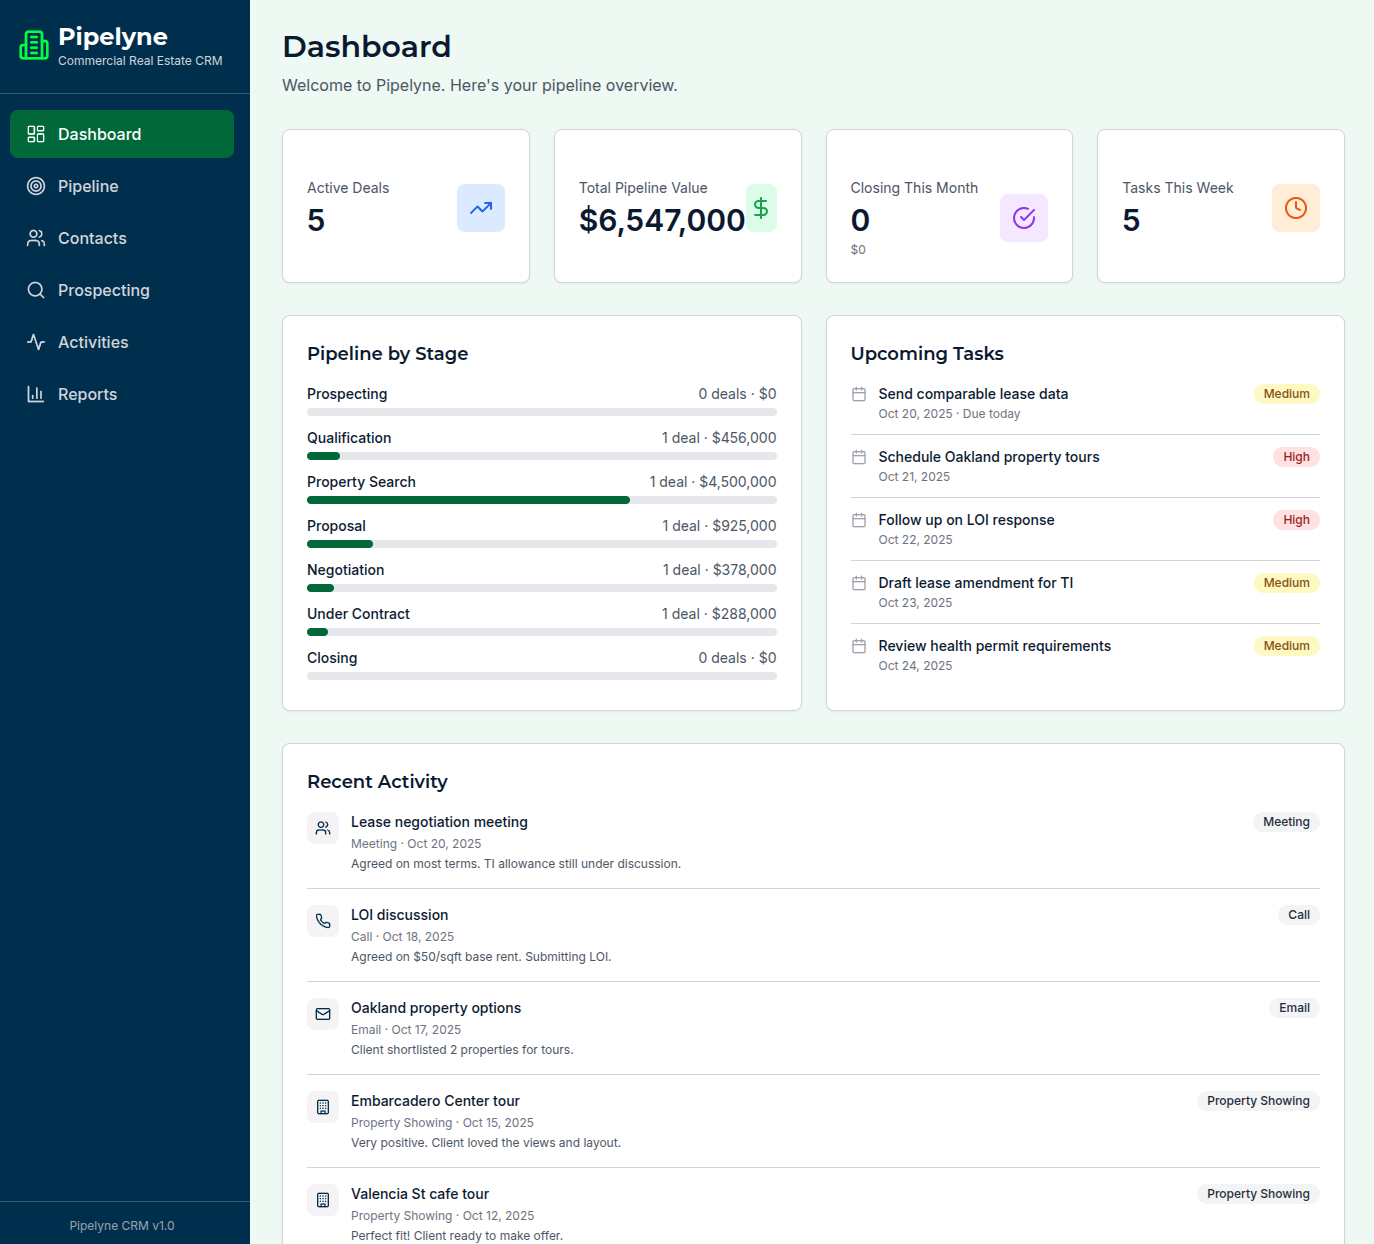Viewport: 1374px width, 1244px height.
Task: Click the trending arrow icon on Active Deals
Action: click(481, 208)
